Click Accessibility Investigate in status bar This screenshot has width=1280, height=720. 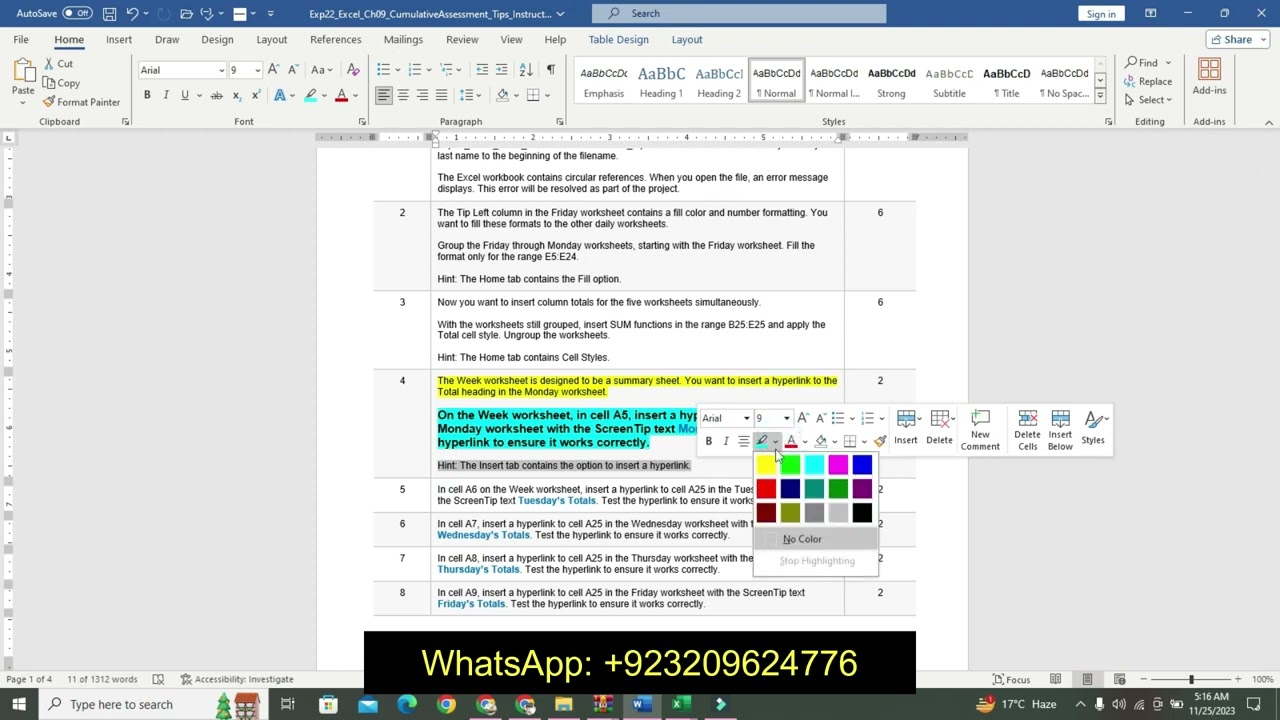click(237, 680)
